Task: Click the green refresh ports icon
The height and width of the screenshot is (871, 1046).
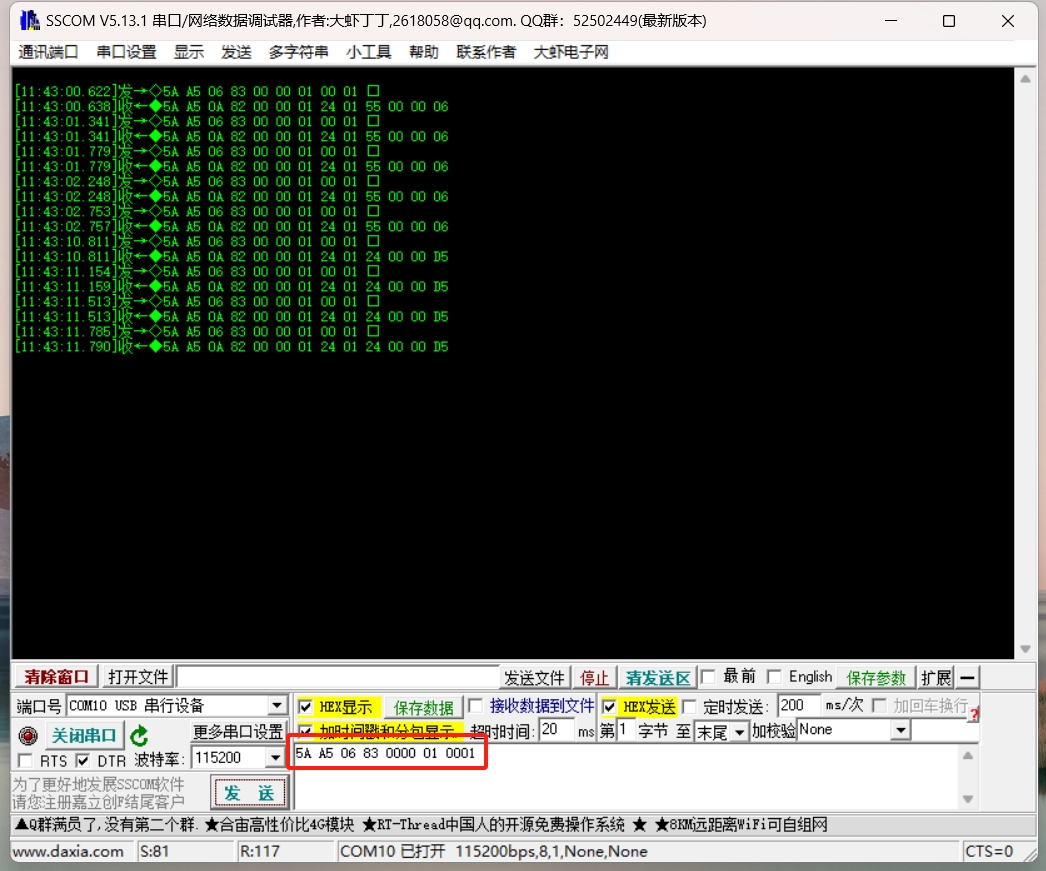Action: [x=139, y=736]
